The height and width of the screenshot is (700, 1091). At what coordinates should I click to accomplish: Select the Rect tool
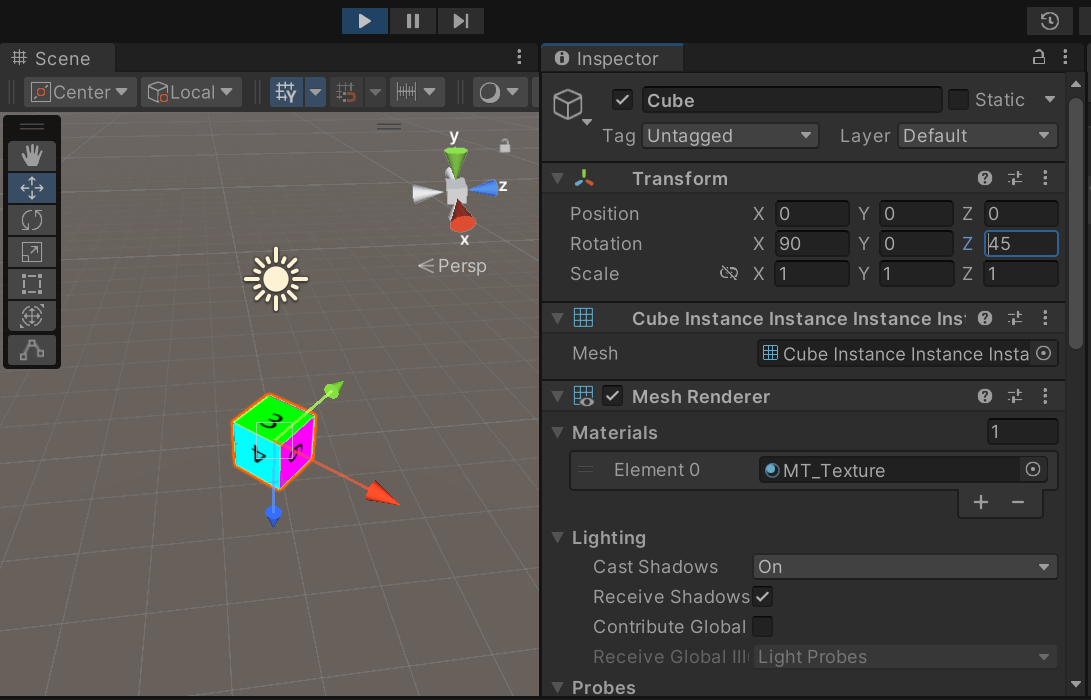[x=32, y=284]
